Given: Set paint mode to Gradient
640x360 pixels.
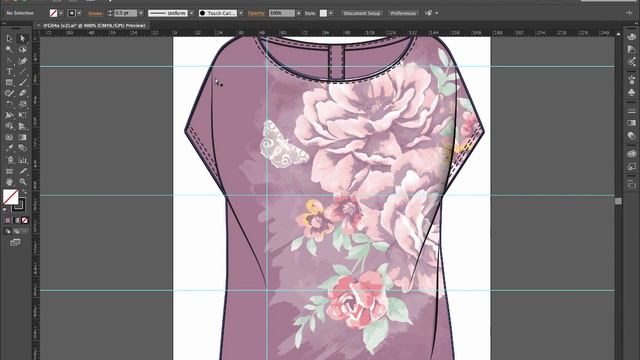Looking at the screenshot, I should pos(16,220).
